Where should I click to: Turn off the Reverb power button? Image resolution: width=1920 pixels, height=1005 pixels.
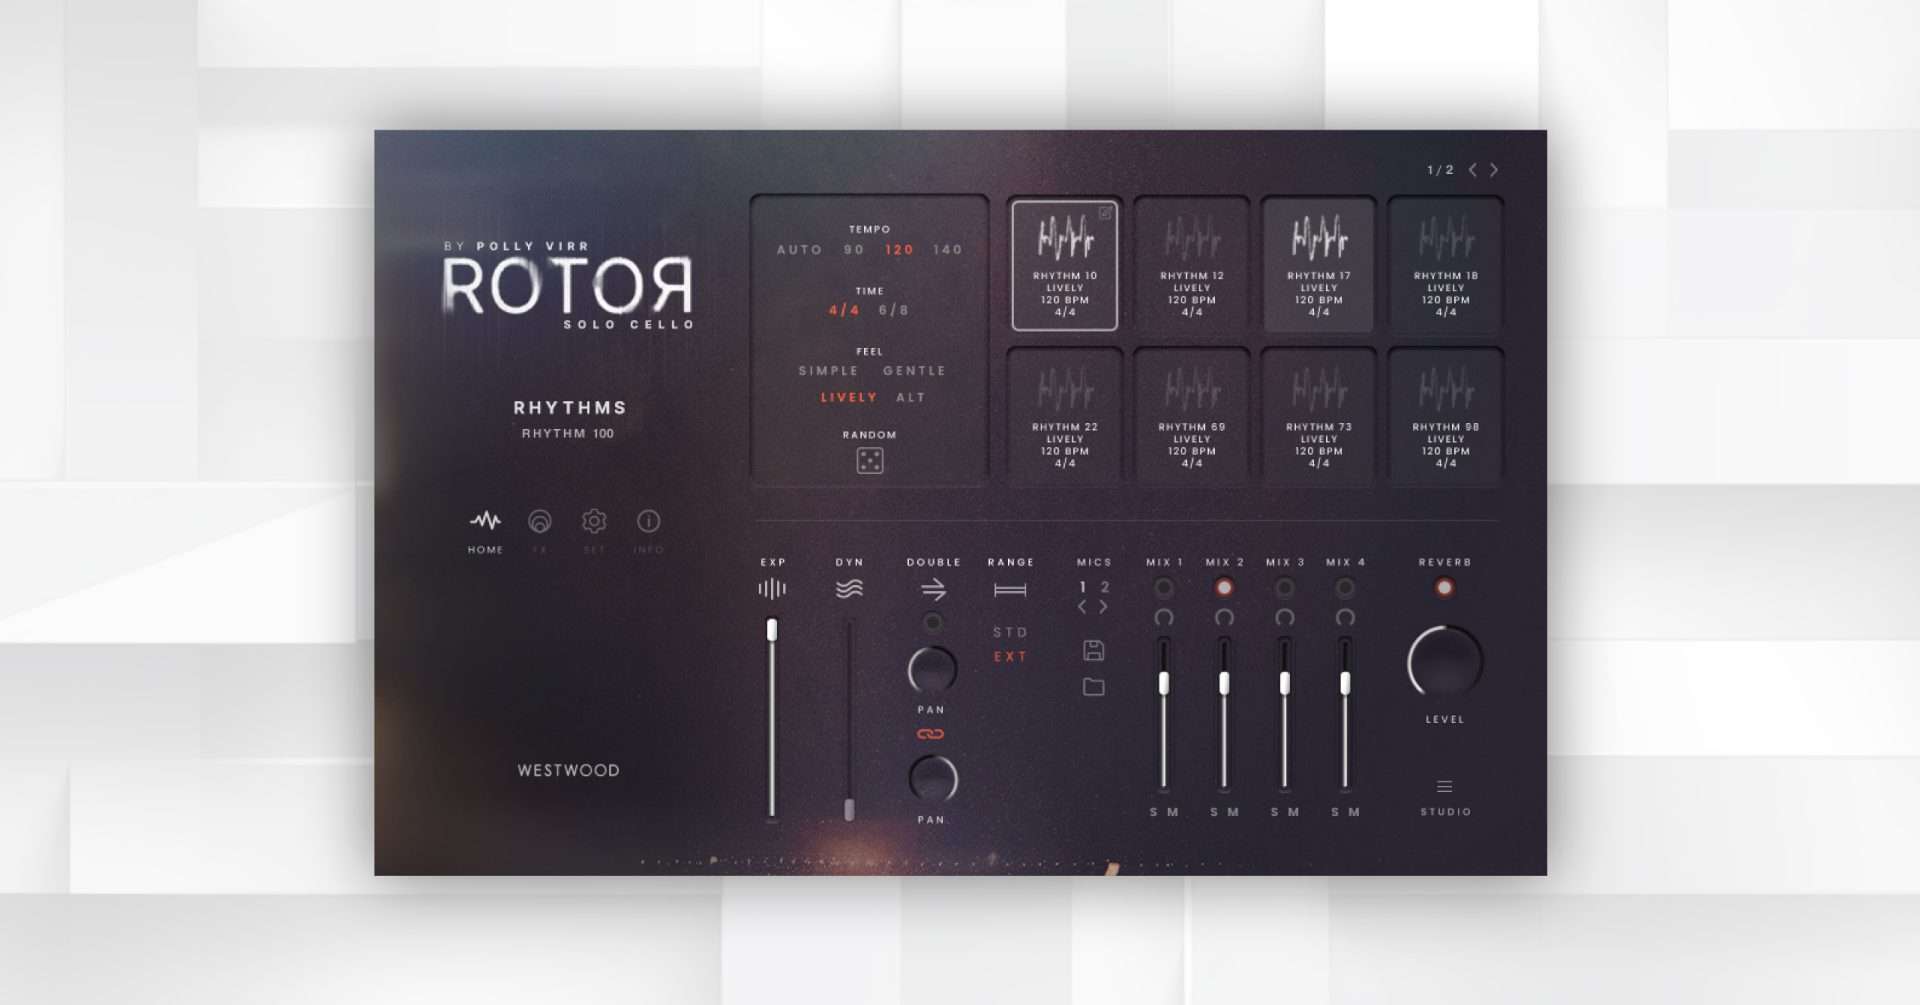coord(1444,587)
